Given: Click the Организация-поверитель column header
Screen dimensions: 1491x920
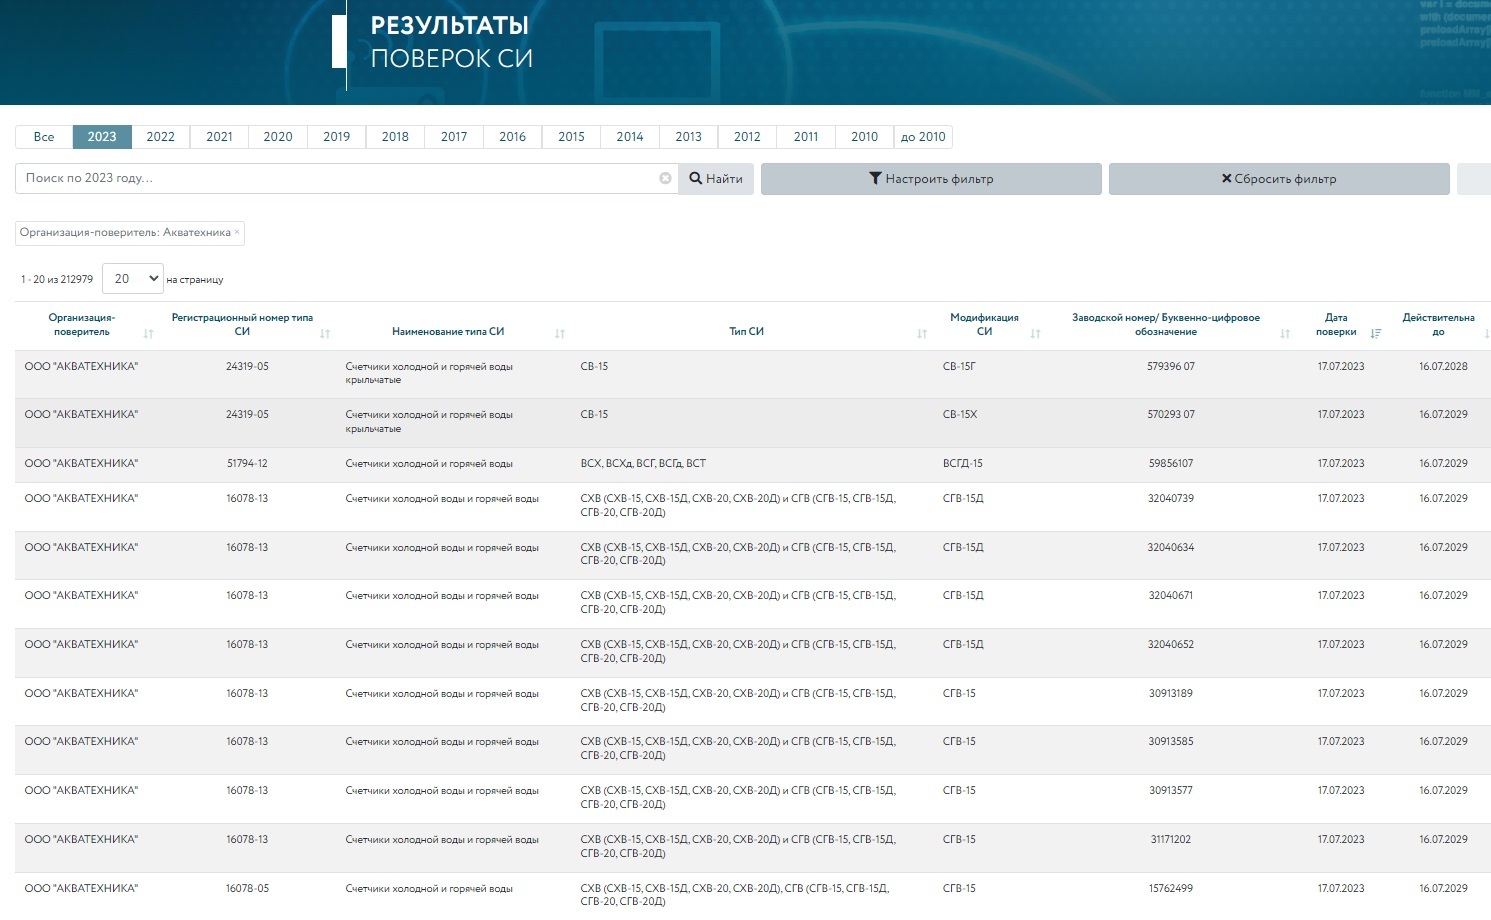Looking at the screenshot, I should coord(82,324).
